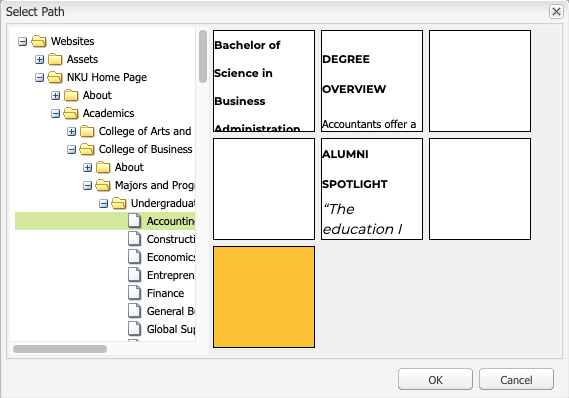This screenshot has height=398, width=569.
Task: Collapse Majors and Programs node
Action: (x=87, y=185)
